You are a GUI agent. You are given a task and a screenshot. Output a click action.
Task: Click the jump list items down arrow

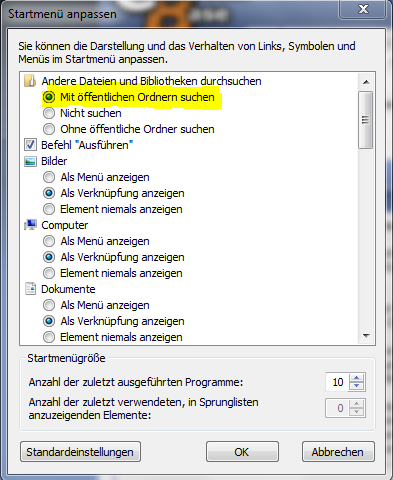click(357, 412)
